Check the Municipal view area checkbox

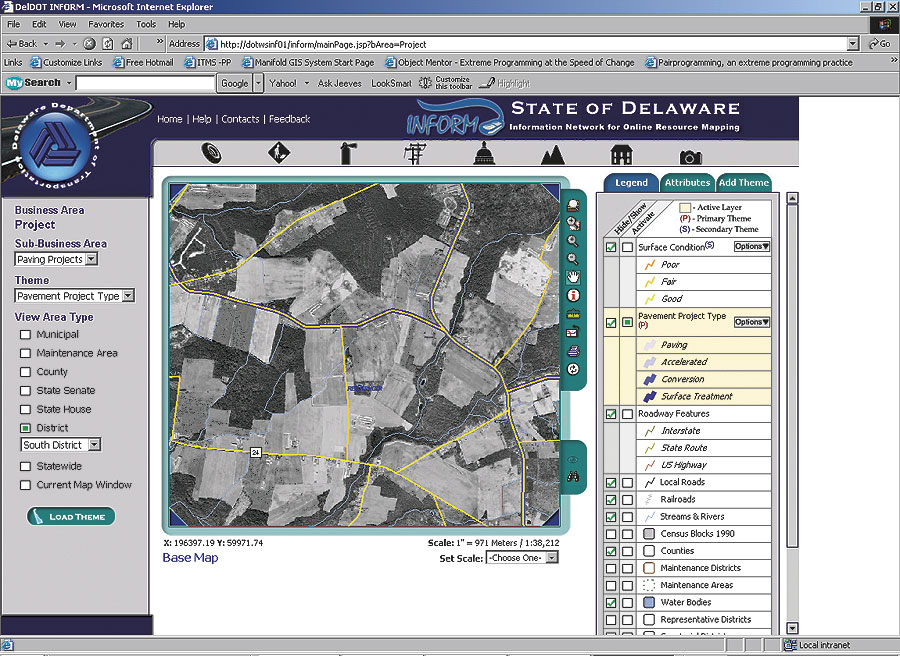coord(25,335)
